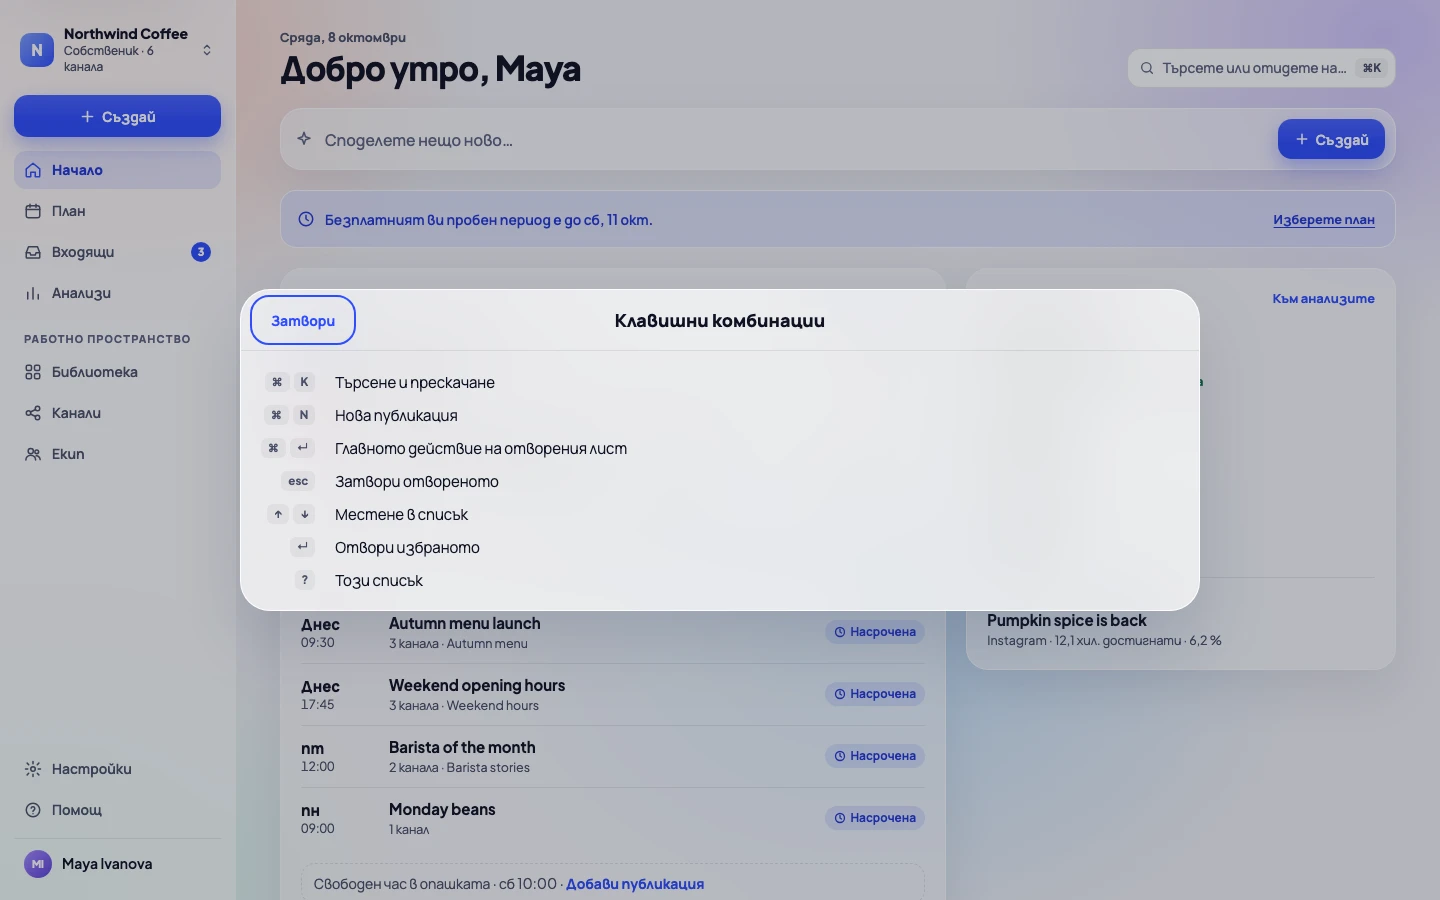Screen dimensions: 1440x900
Task: Click the question mark key in shortcuts list
Action: 305,580
